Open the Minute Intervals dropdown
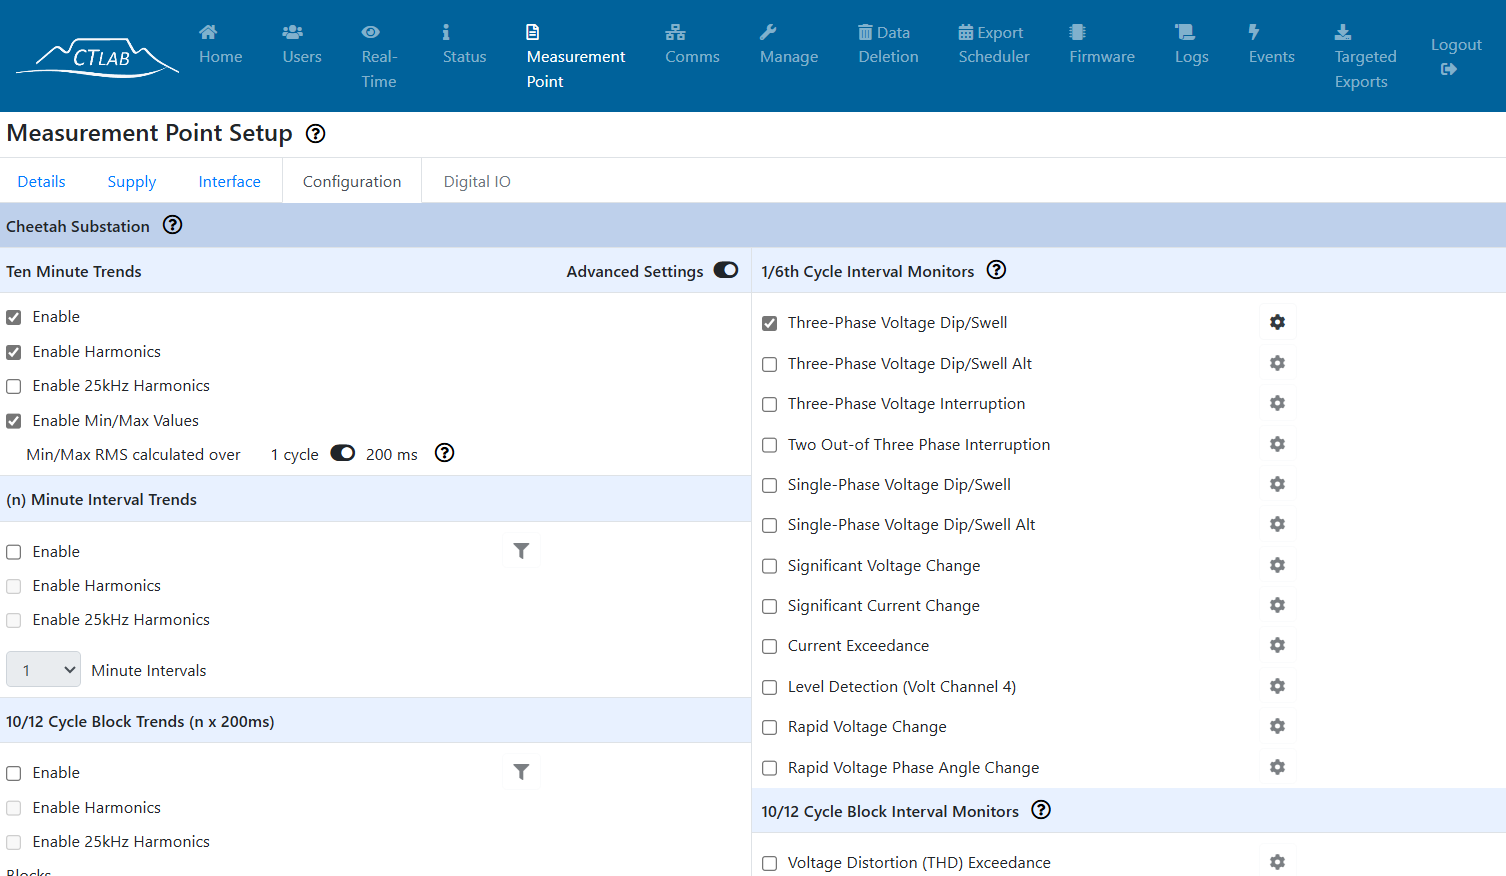The height and width of the screenshot is (876, 1506). coord(44,670)
